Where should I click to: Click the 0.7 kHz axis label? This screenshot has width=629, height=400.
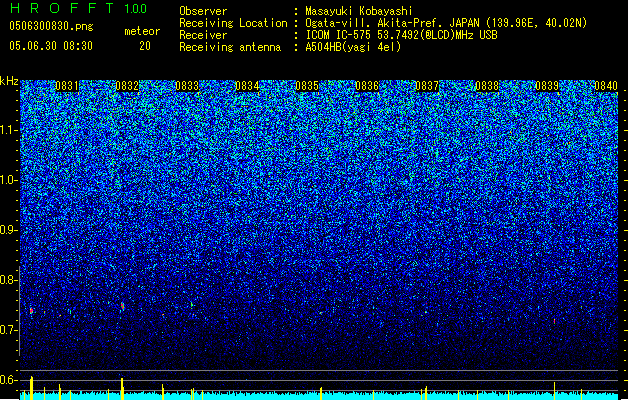click(8, 330)
